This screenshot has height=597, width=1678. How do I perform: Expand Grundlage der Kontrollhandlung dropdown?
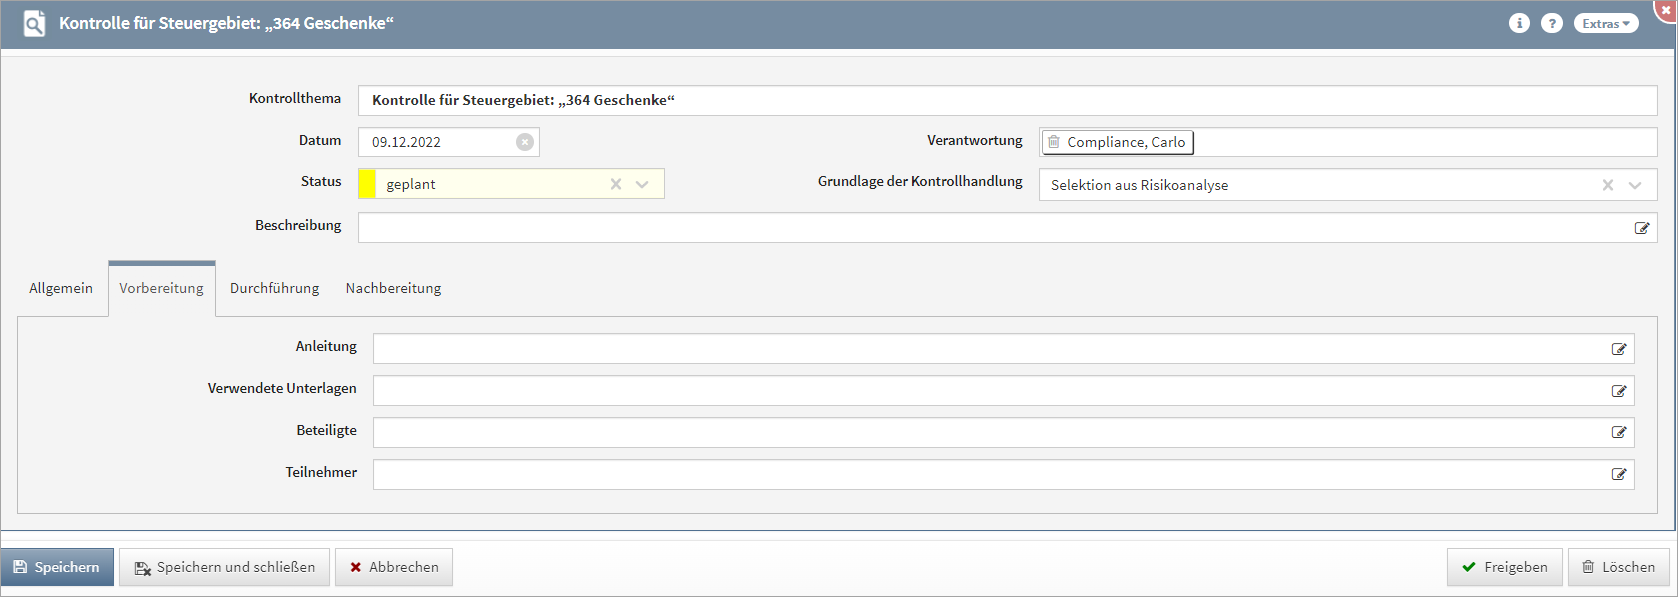(1635, 185)
